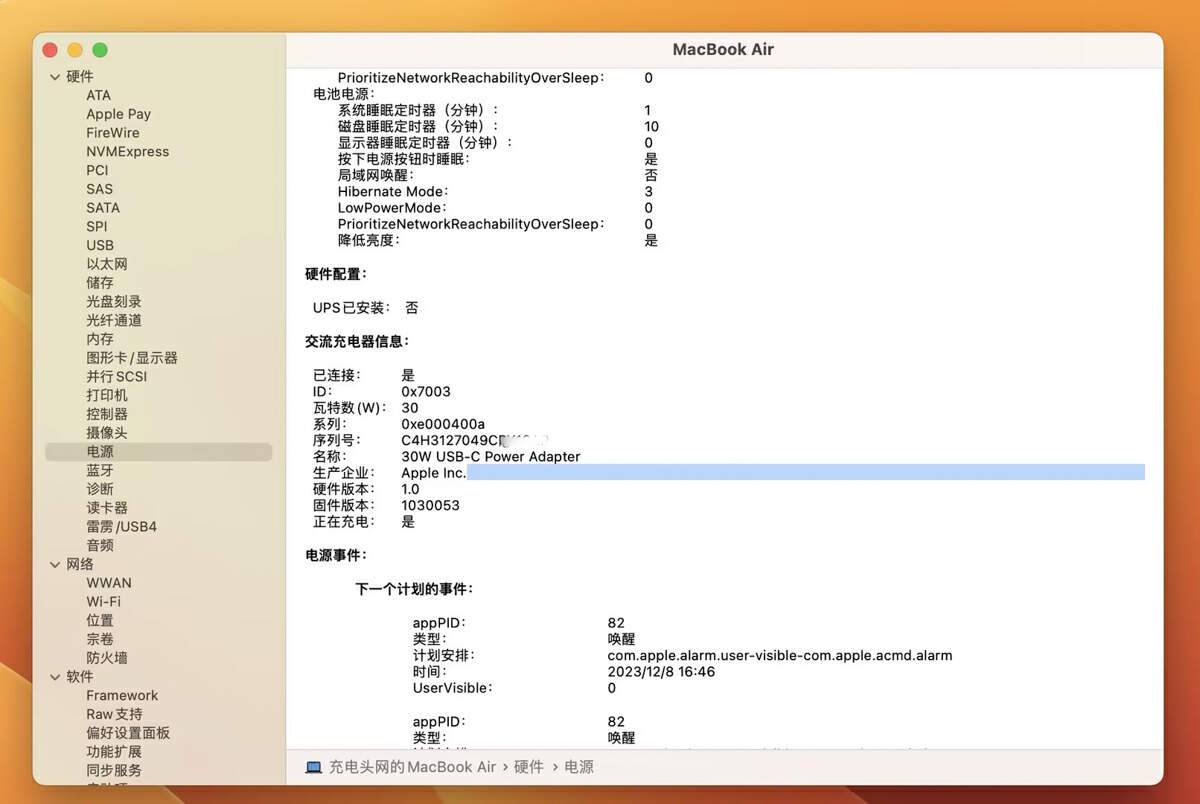Choose SATA in the hardware list

click(x=103, y=208)
